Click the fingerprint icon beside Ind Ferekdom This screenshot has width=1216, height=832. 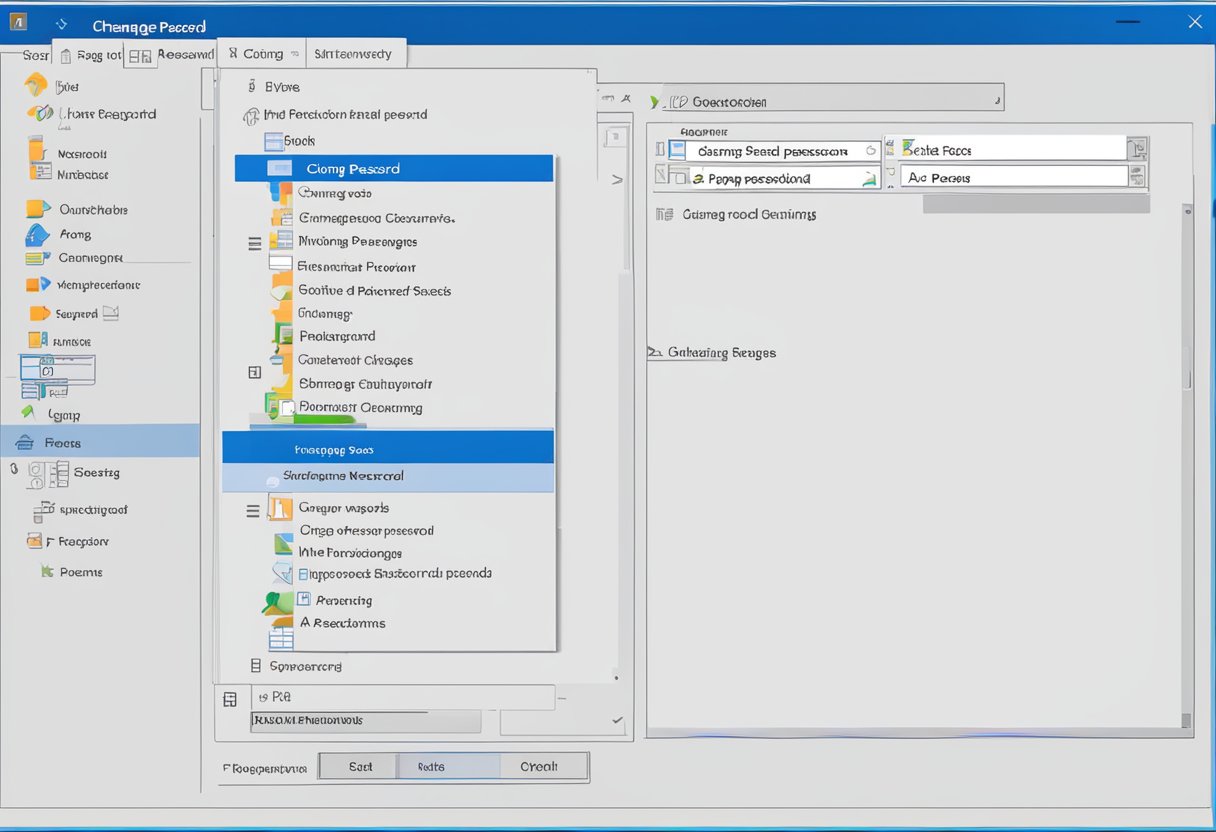(x=251, y=115)
